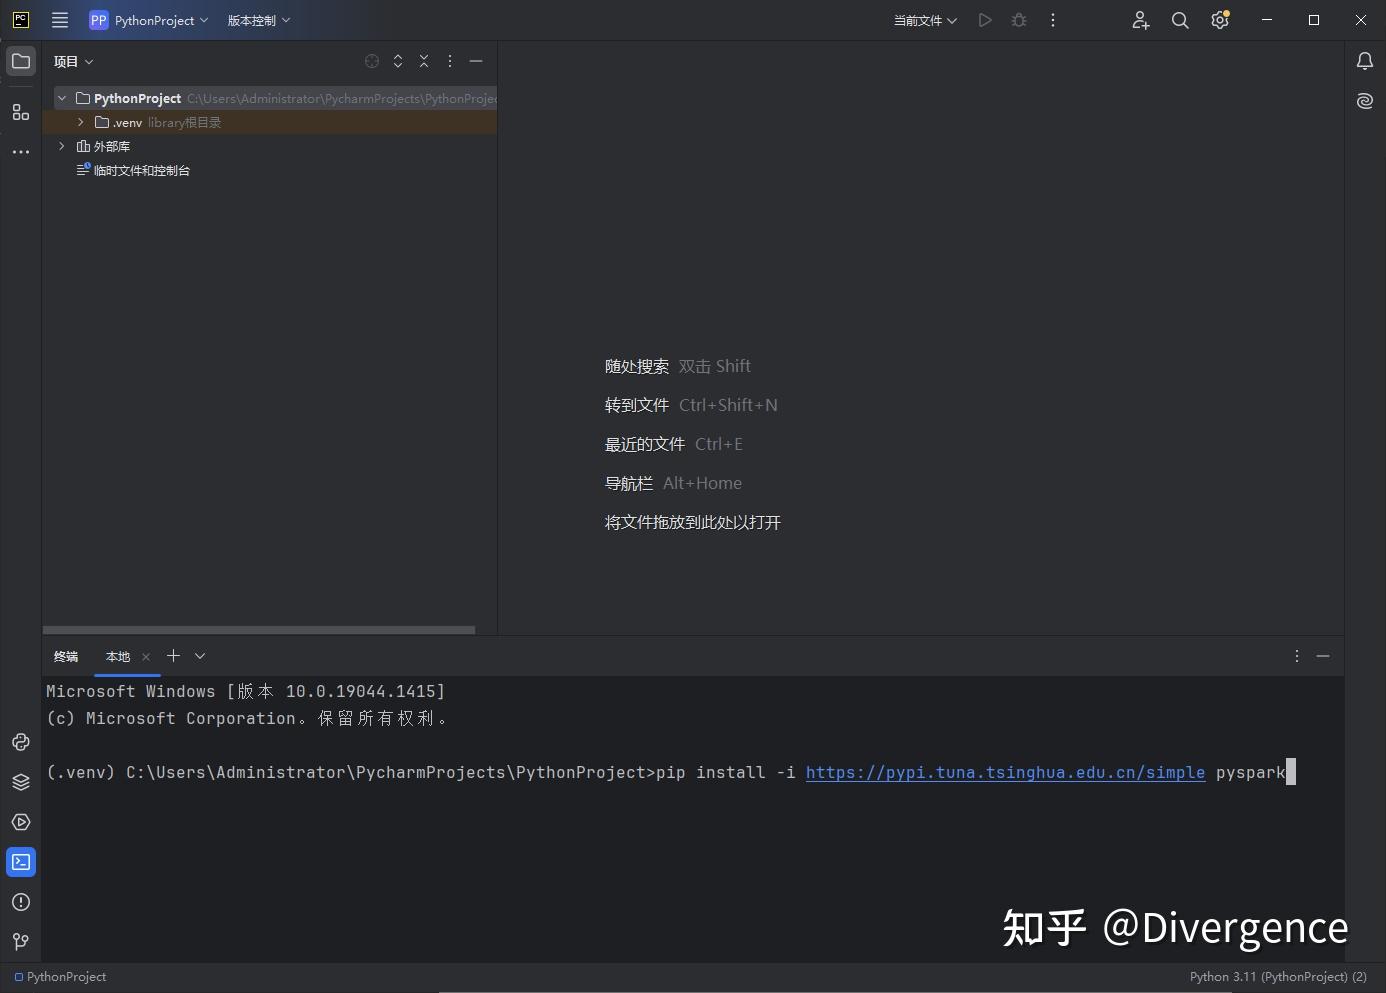Start debugging with the bug icon
The height and width of the screenshot is (993, 1386).
pyautogui.click(x=1019, y=20)
